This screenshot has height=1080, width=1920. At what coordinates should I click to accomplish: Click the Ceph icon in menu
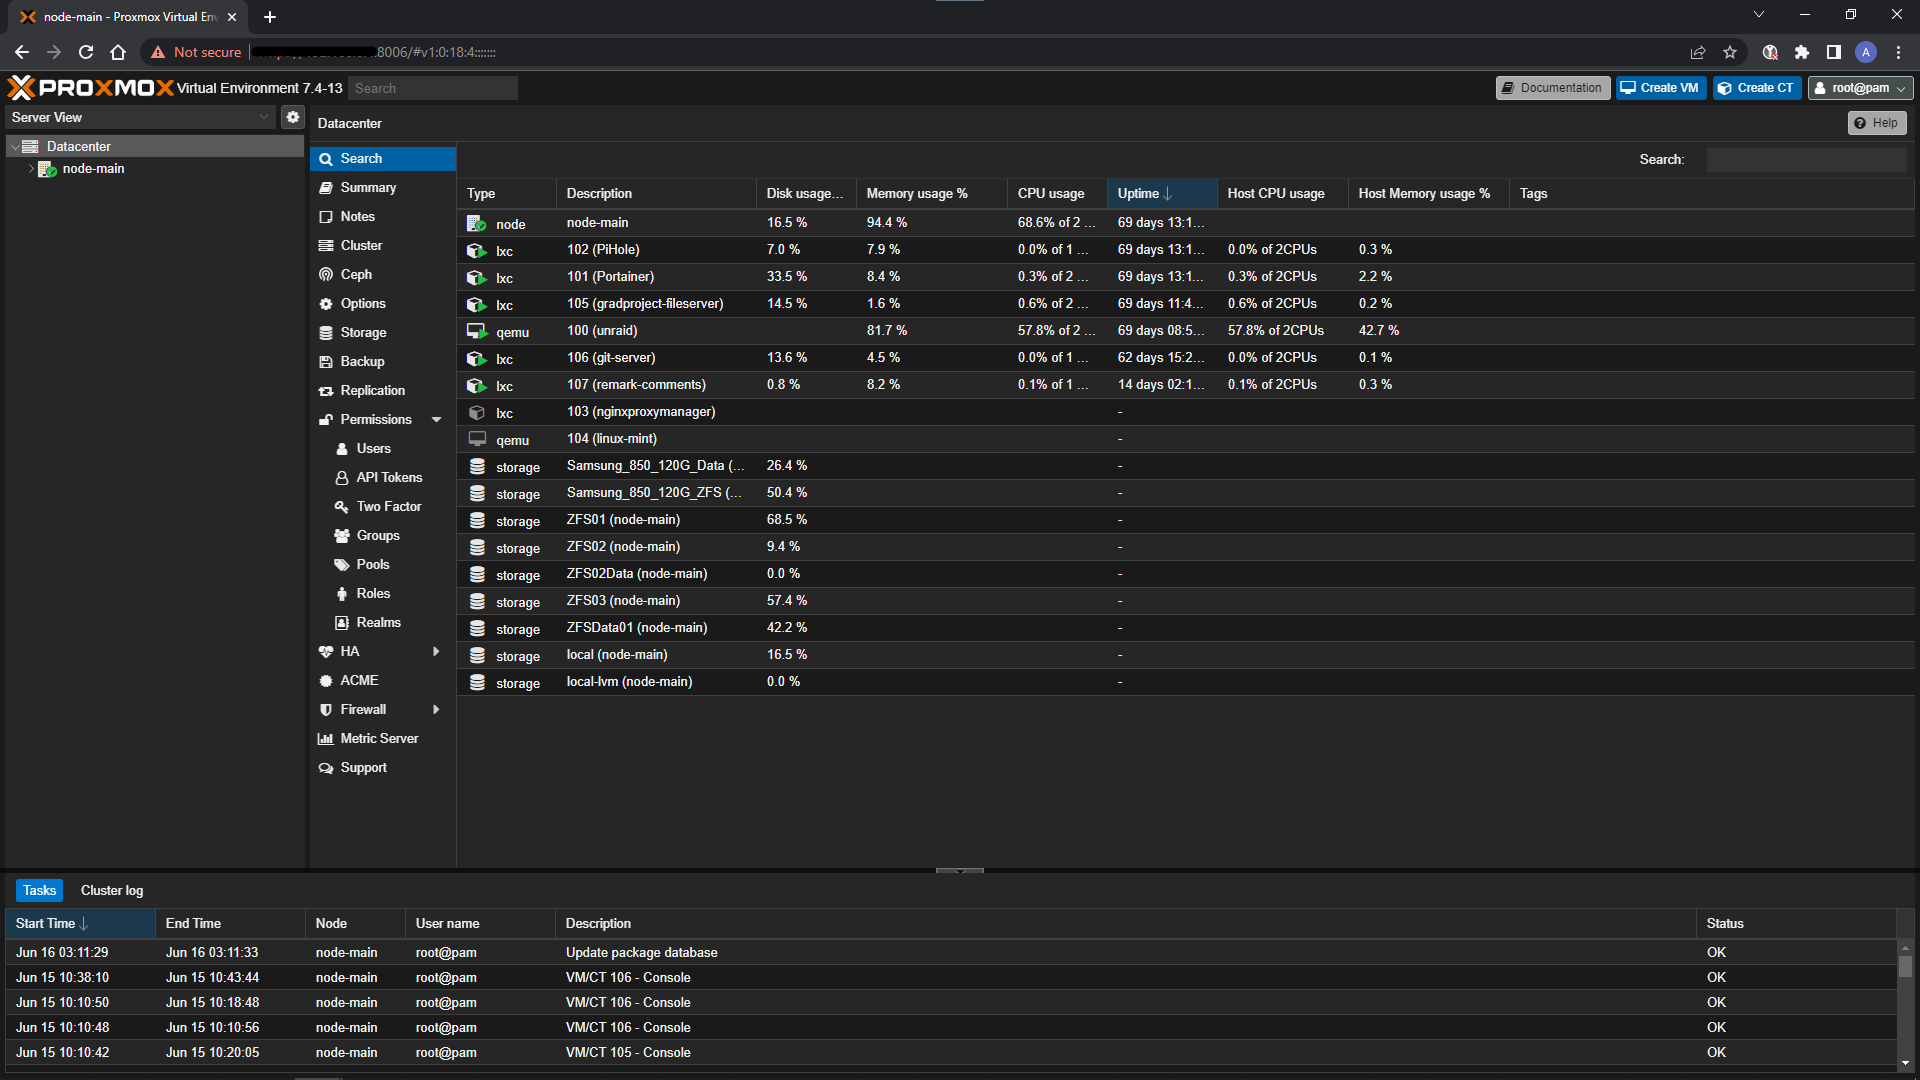click(x=326, y=274)
